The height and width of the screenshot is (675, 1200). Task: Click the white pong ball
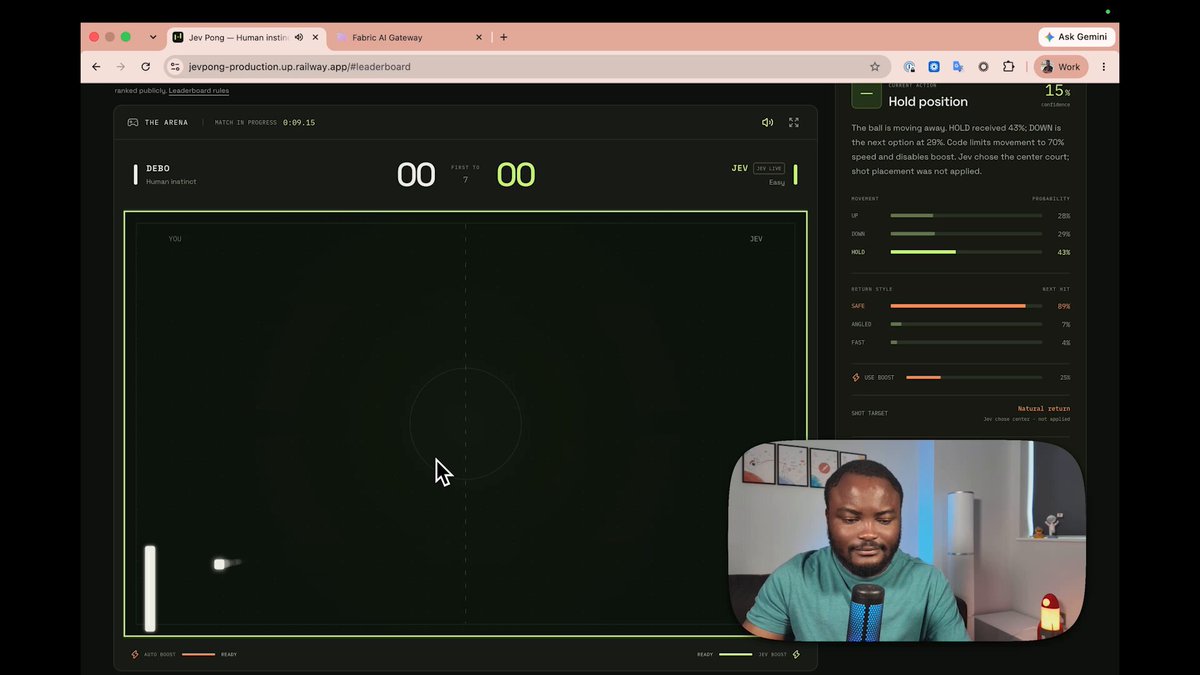[219, 564]
